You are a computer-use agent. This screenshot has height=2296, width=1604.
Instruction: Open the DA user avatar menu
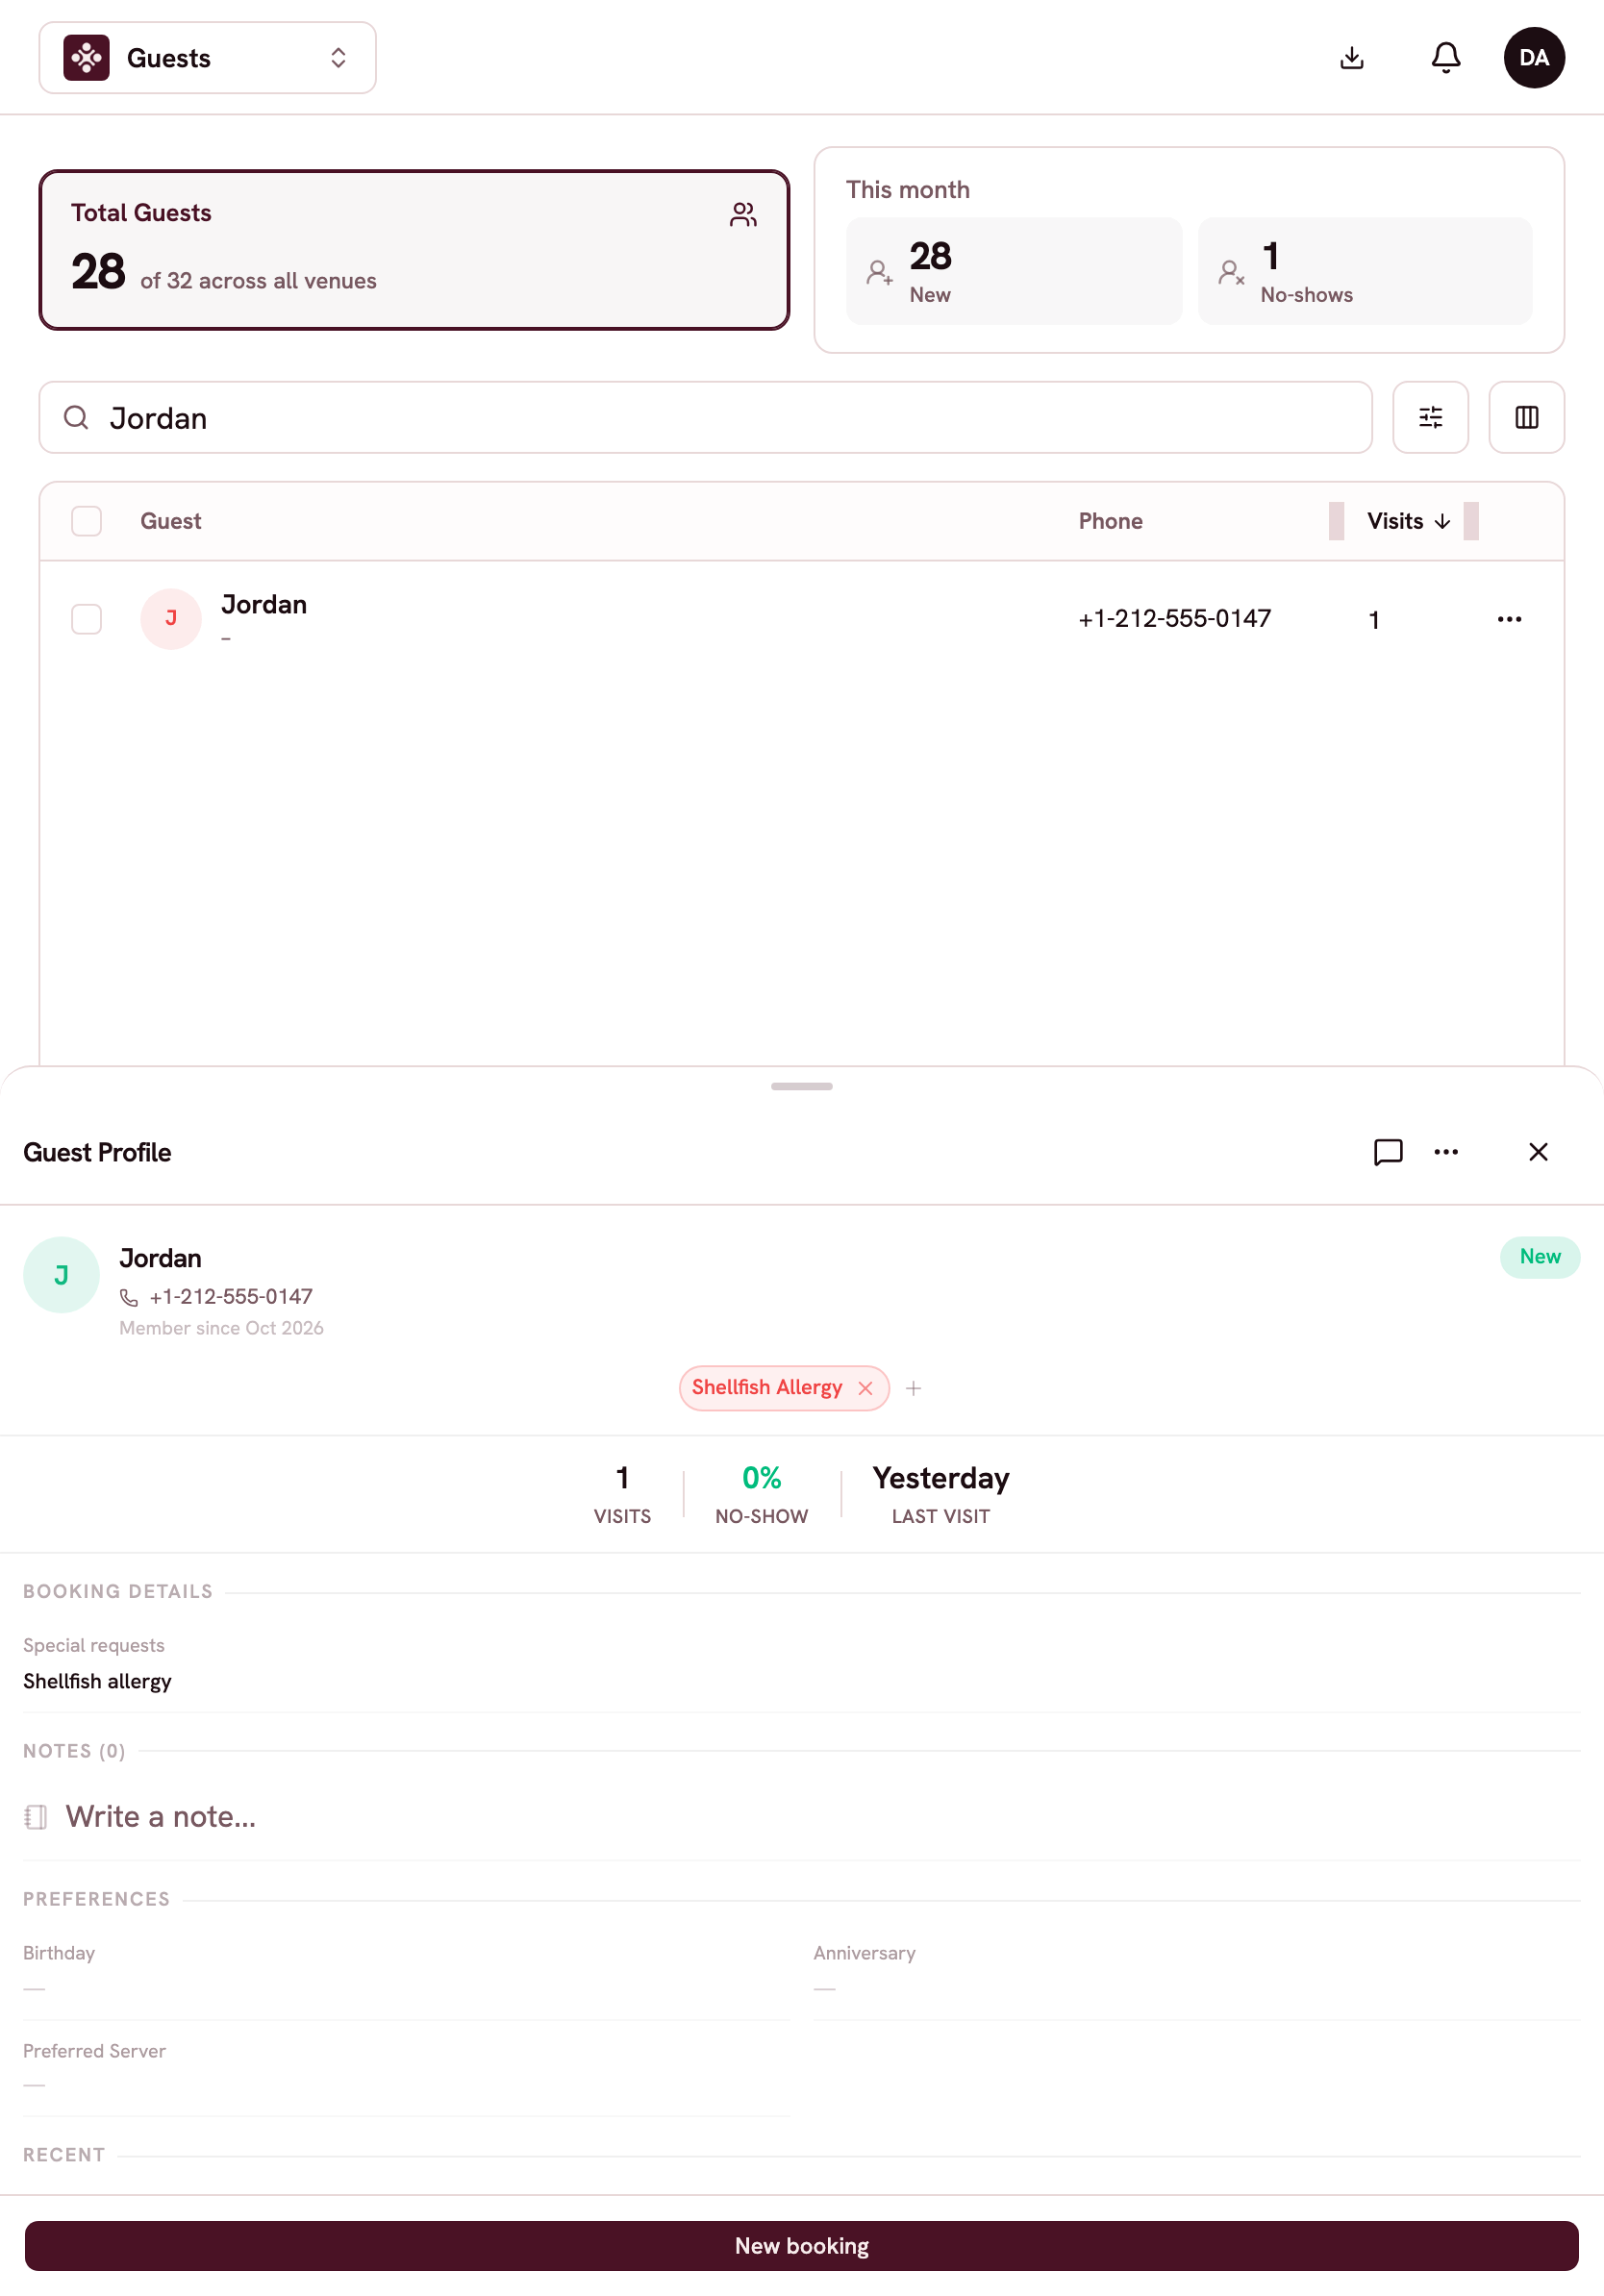pos(1533,58)
